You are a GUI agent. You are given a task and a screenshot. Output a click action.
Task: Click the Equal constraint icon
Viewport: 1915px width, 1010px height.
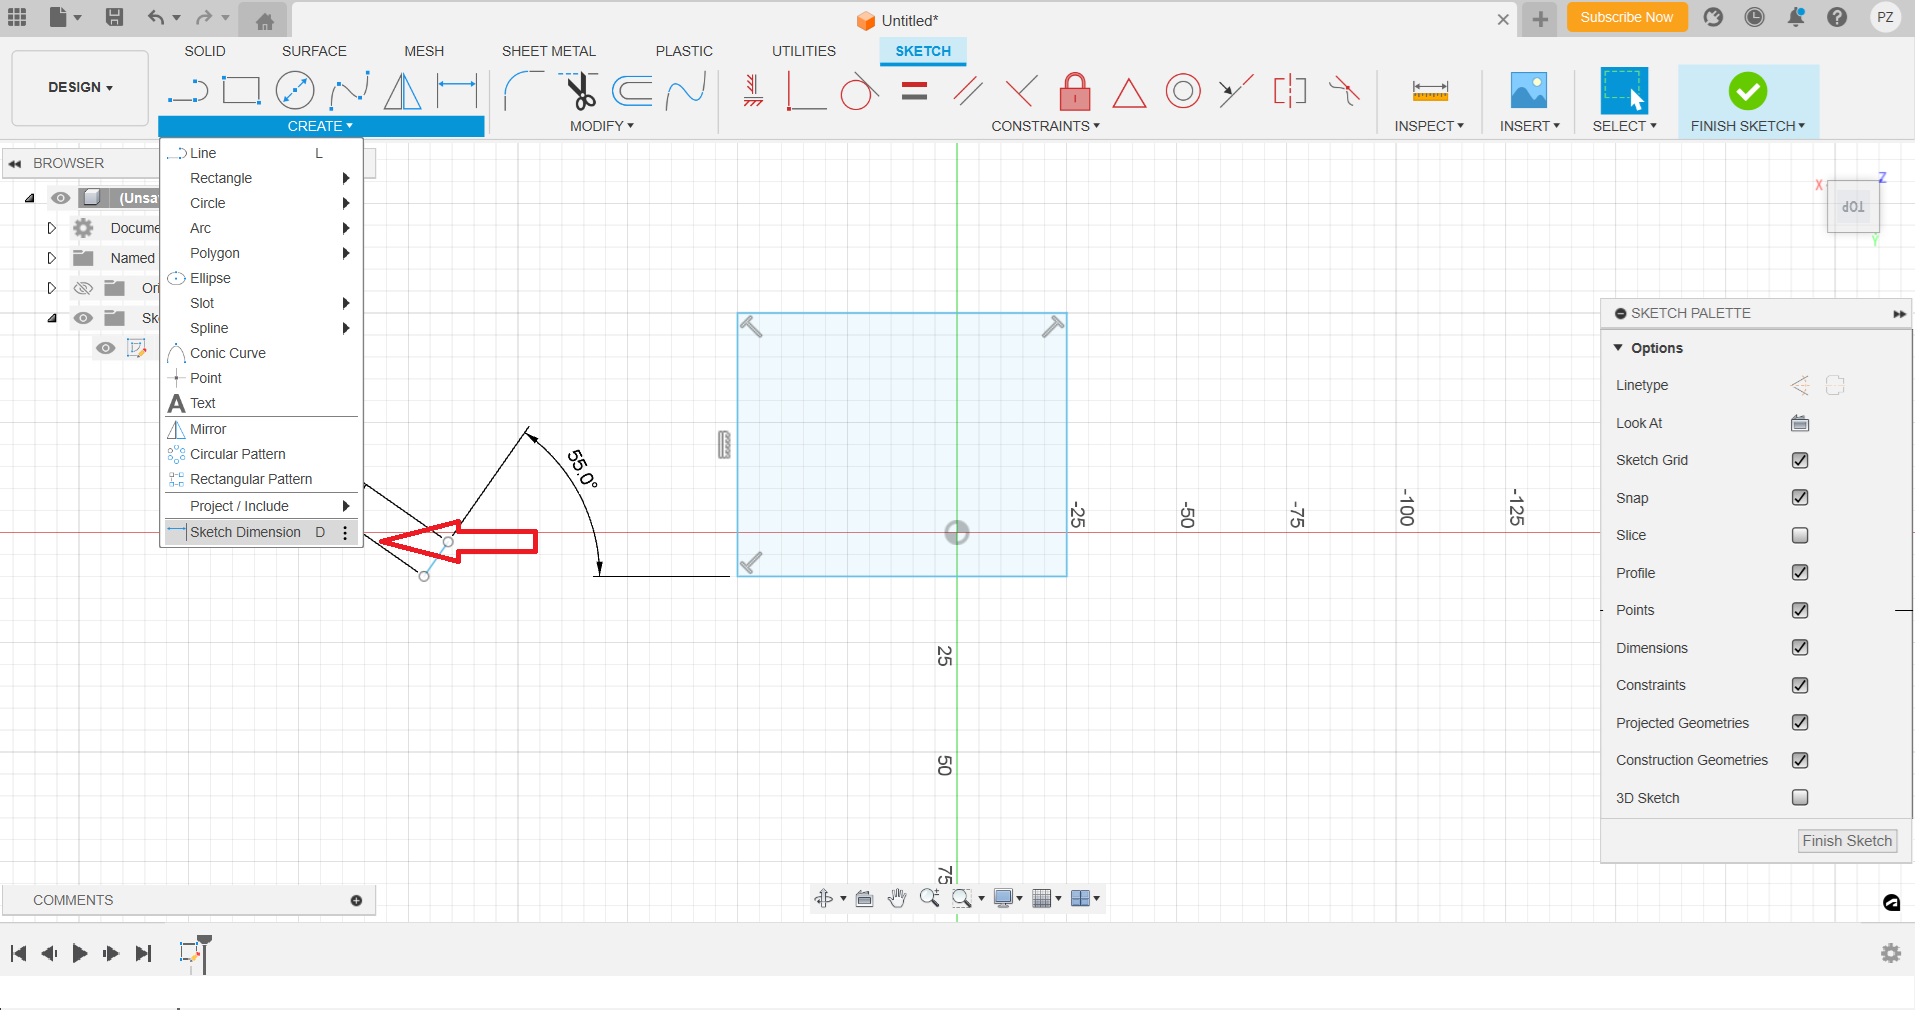pyautogui.click(x=914, y=92)
